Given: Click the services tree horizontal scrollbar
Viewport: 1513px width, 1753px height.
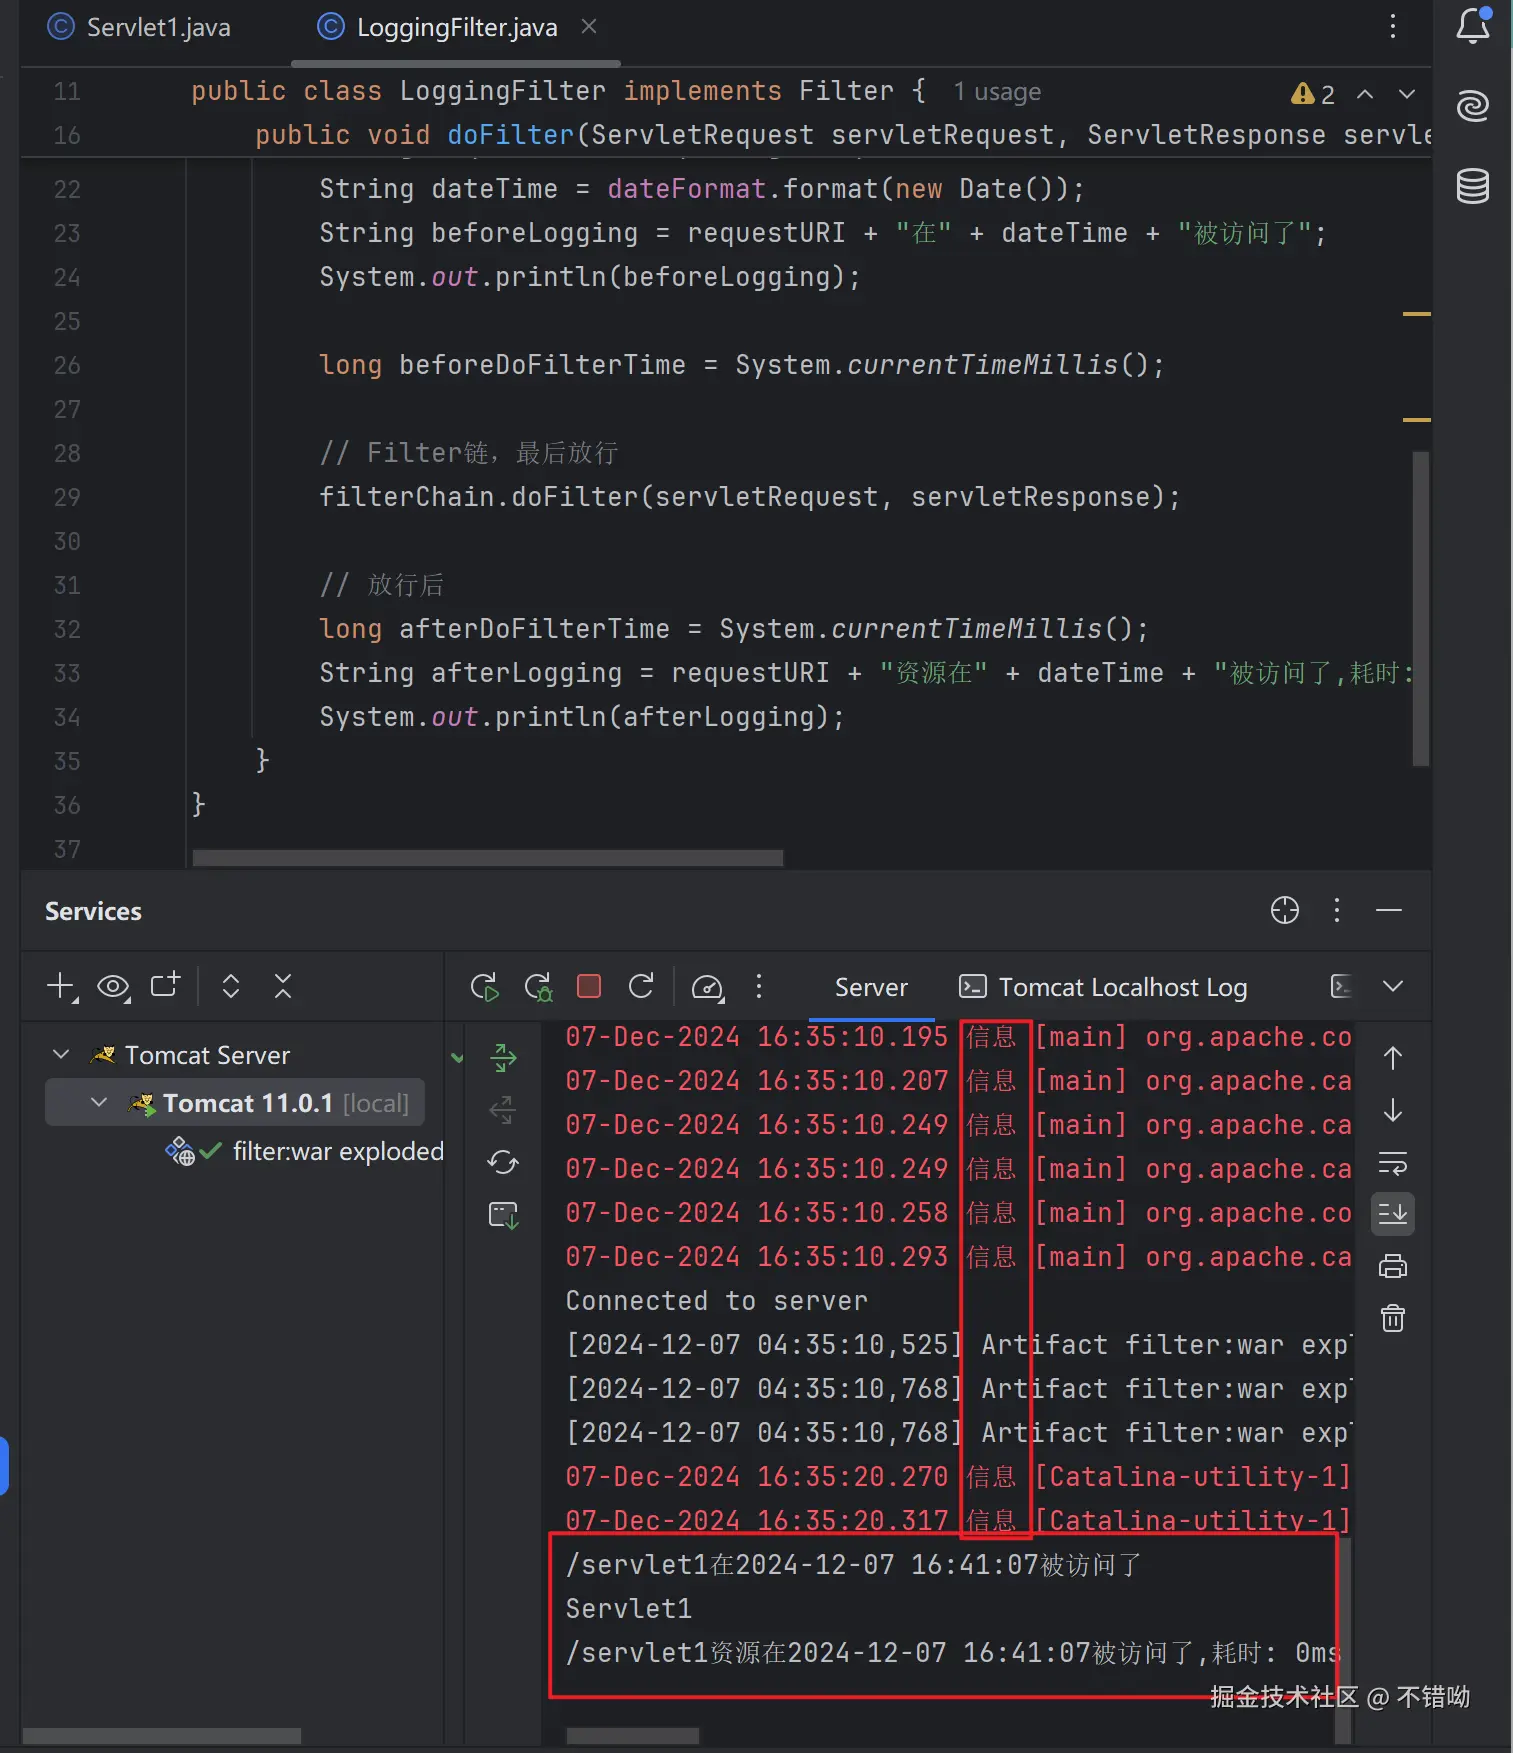Looking at the screenshot, I should coord(162,1735).
